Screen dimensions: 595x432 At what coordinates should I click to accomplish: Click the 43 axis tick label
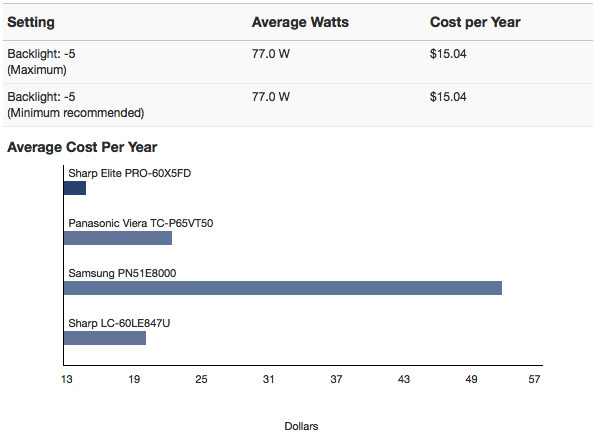coord(404,379)
